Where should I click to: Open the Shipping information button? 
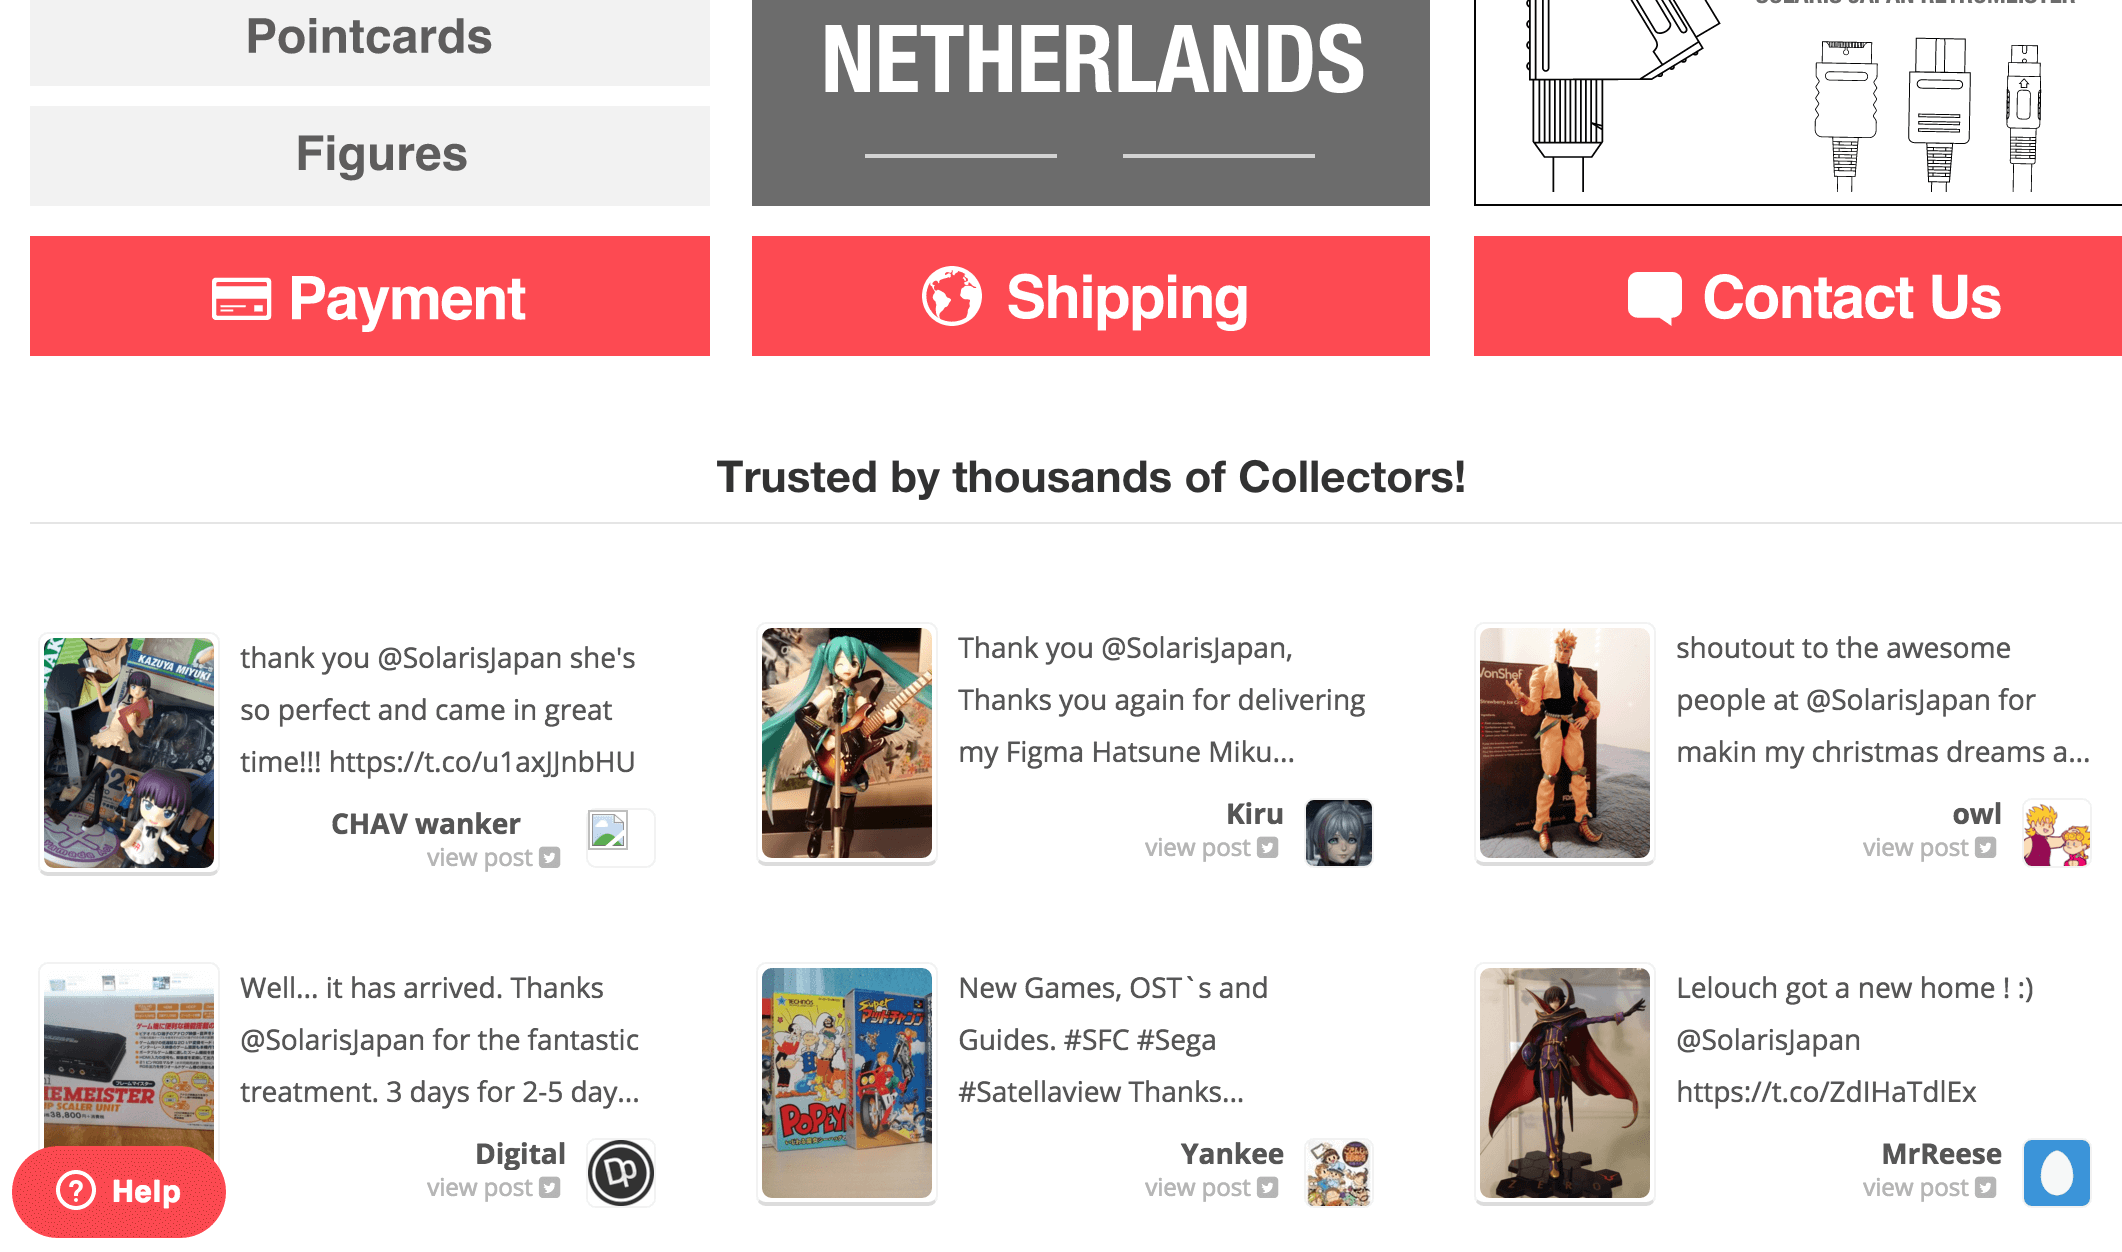click(x=1091, y=296)
